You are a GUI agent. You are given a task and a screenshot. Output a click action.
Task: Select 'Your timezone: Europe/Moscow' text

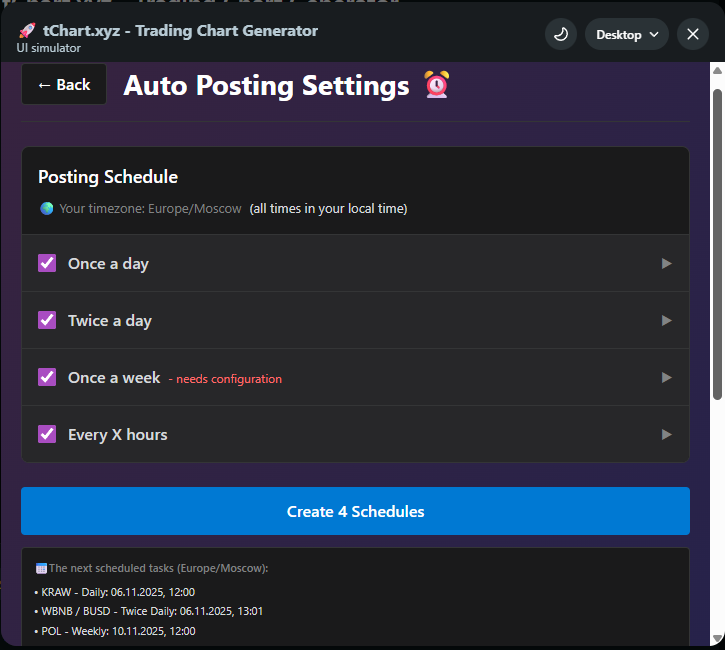click(150, 208)
